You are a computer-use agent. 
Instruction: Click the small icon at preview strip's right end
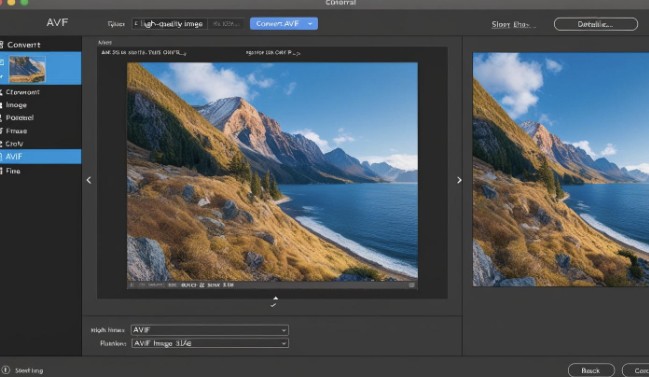[412, 285]
